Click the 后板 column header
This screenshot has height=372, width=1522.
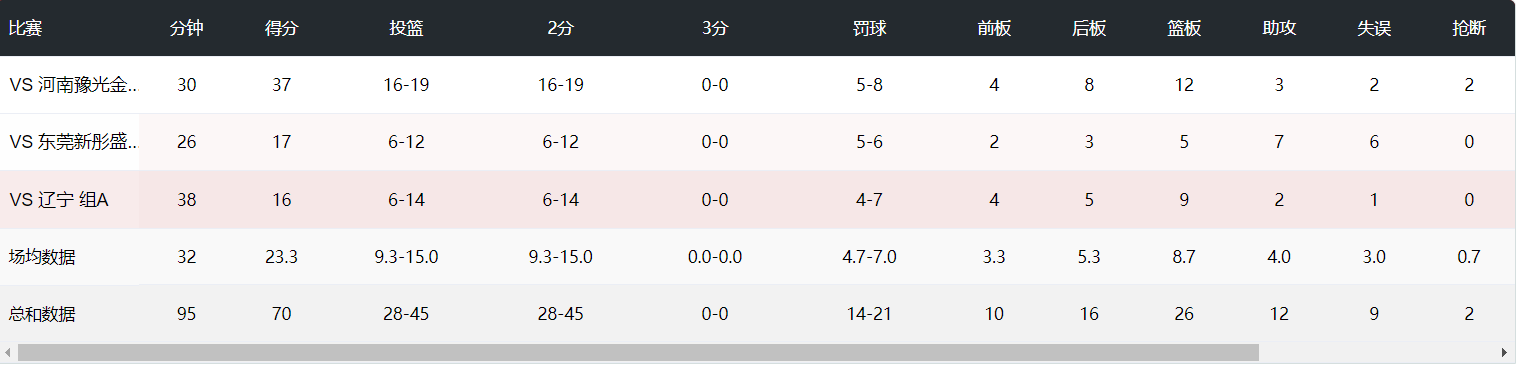click(x=1089, y=28)
